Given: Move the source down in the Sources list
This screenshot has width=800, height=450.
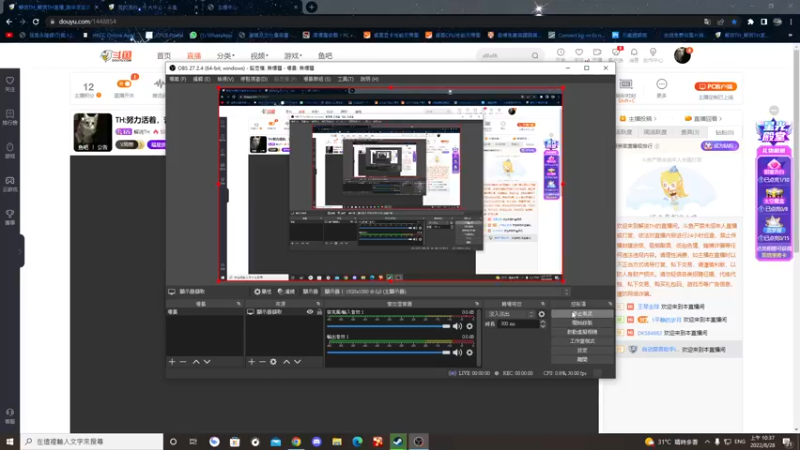Looking at the screenshot, I should pos(297,362).
